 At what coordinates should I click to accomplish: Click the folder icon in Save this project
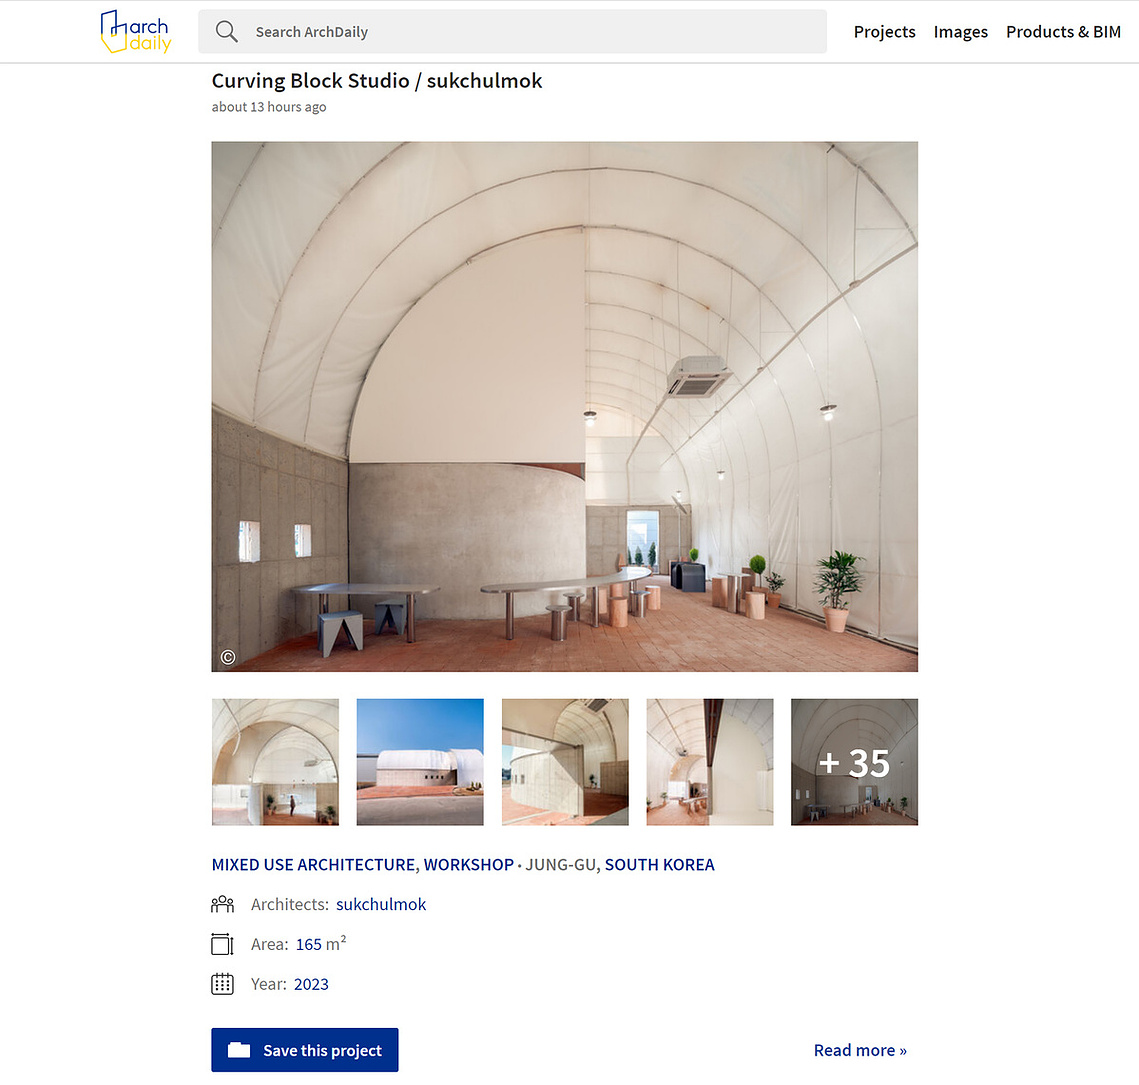239,1050
